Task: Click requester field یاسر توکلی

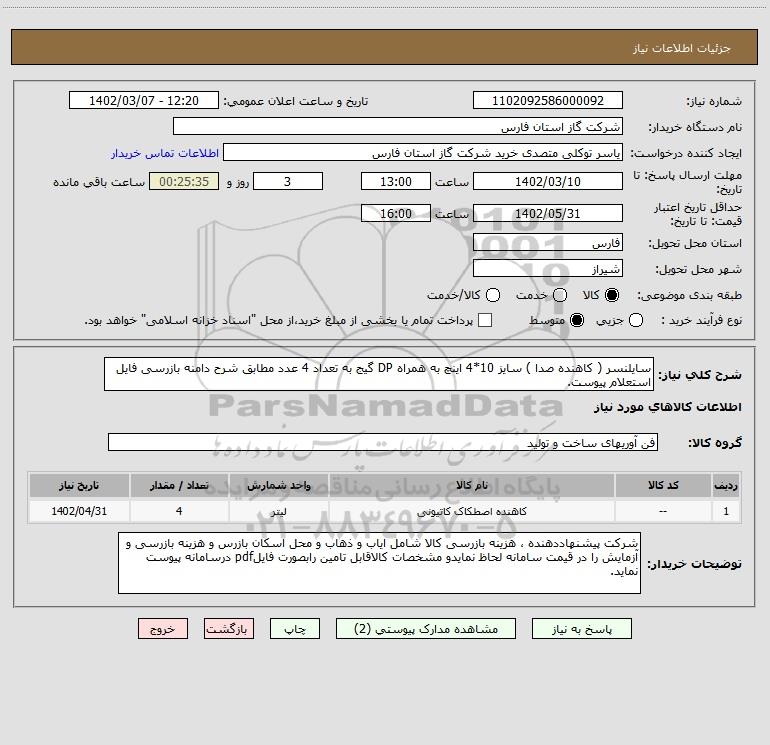Action: click(x=423, y=153)
